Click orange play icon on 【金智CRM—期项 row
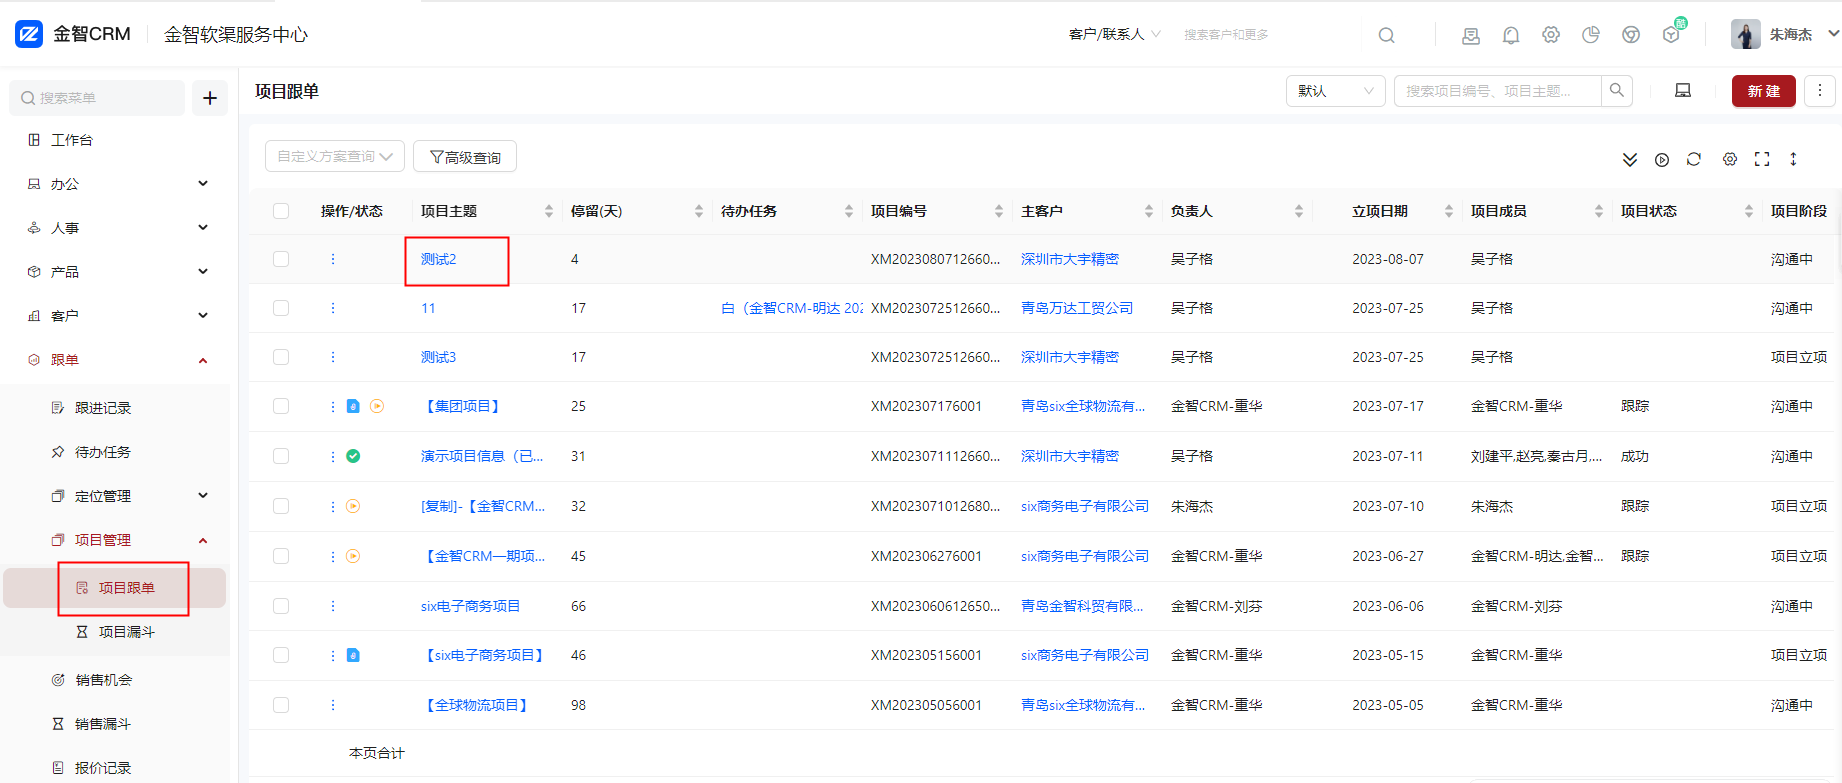The height and width of the screenshot is (783, 1842). pos(353,556)
